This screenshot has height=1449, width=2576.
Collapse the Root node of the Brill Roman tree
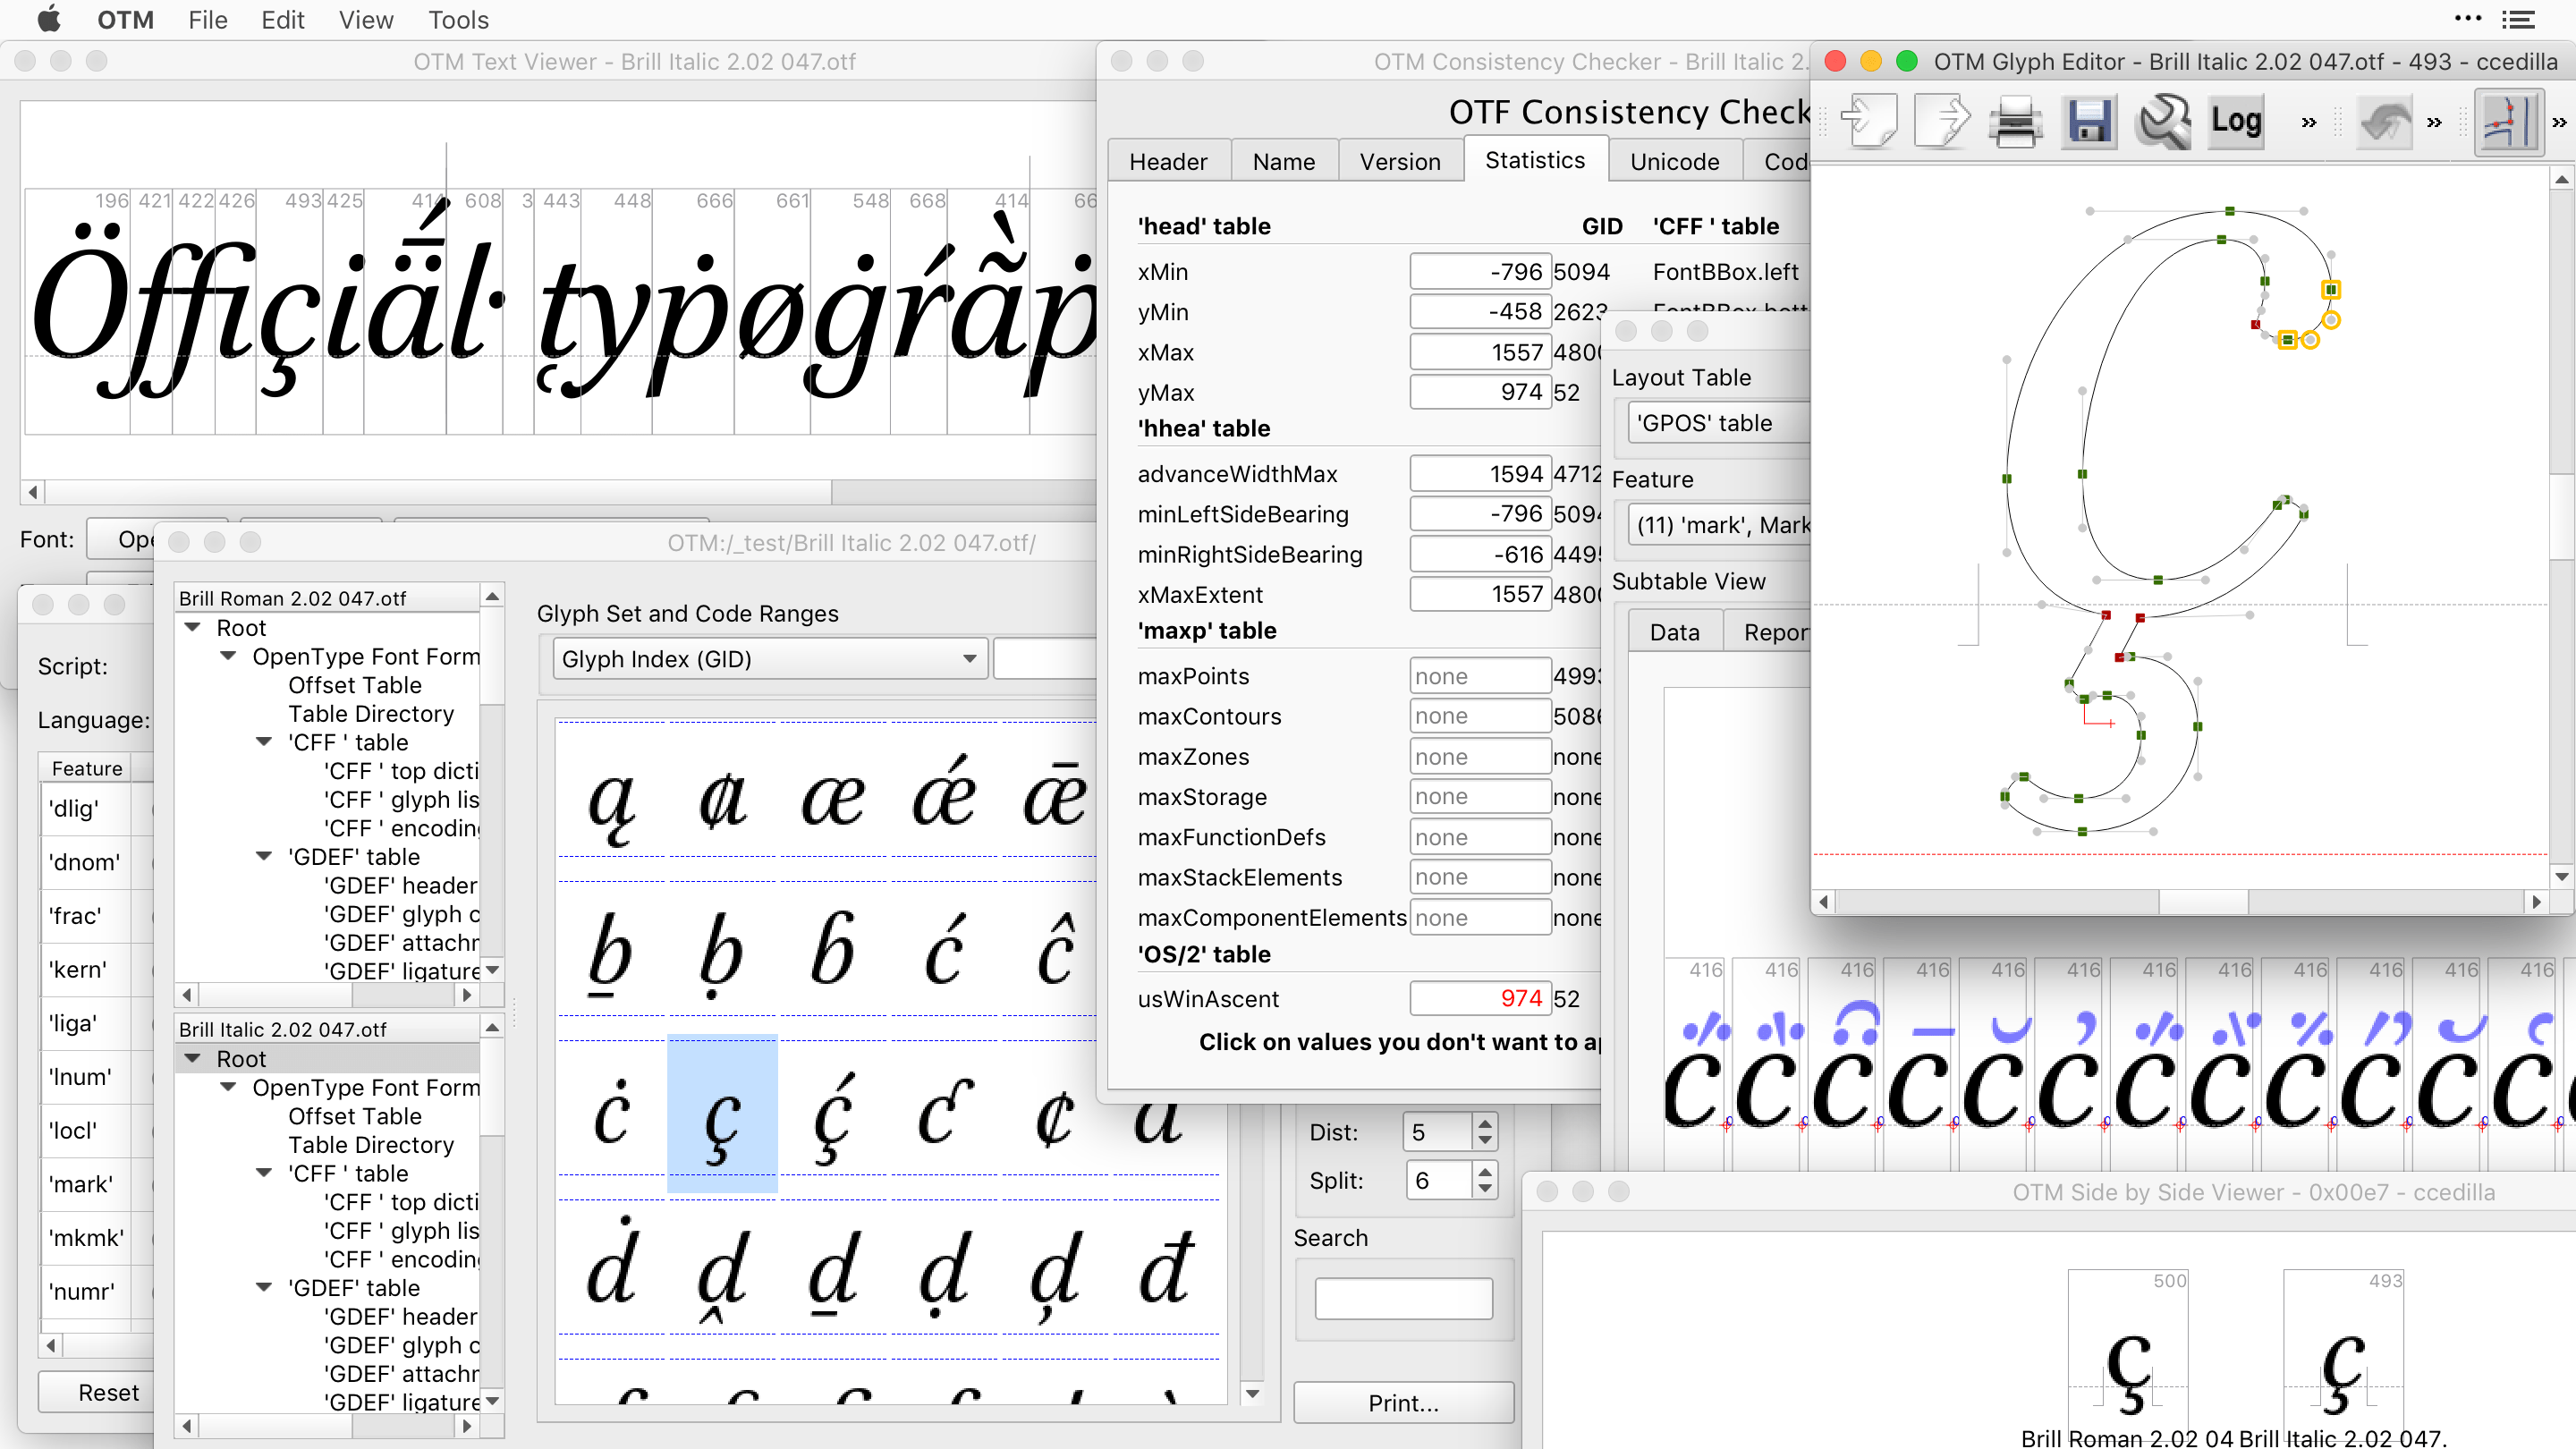coord(193,627)
